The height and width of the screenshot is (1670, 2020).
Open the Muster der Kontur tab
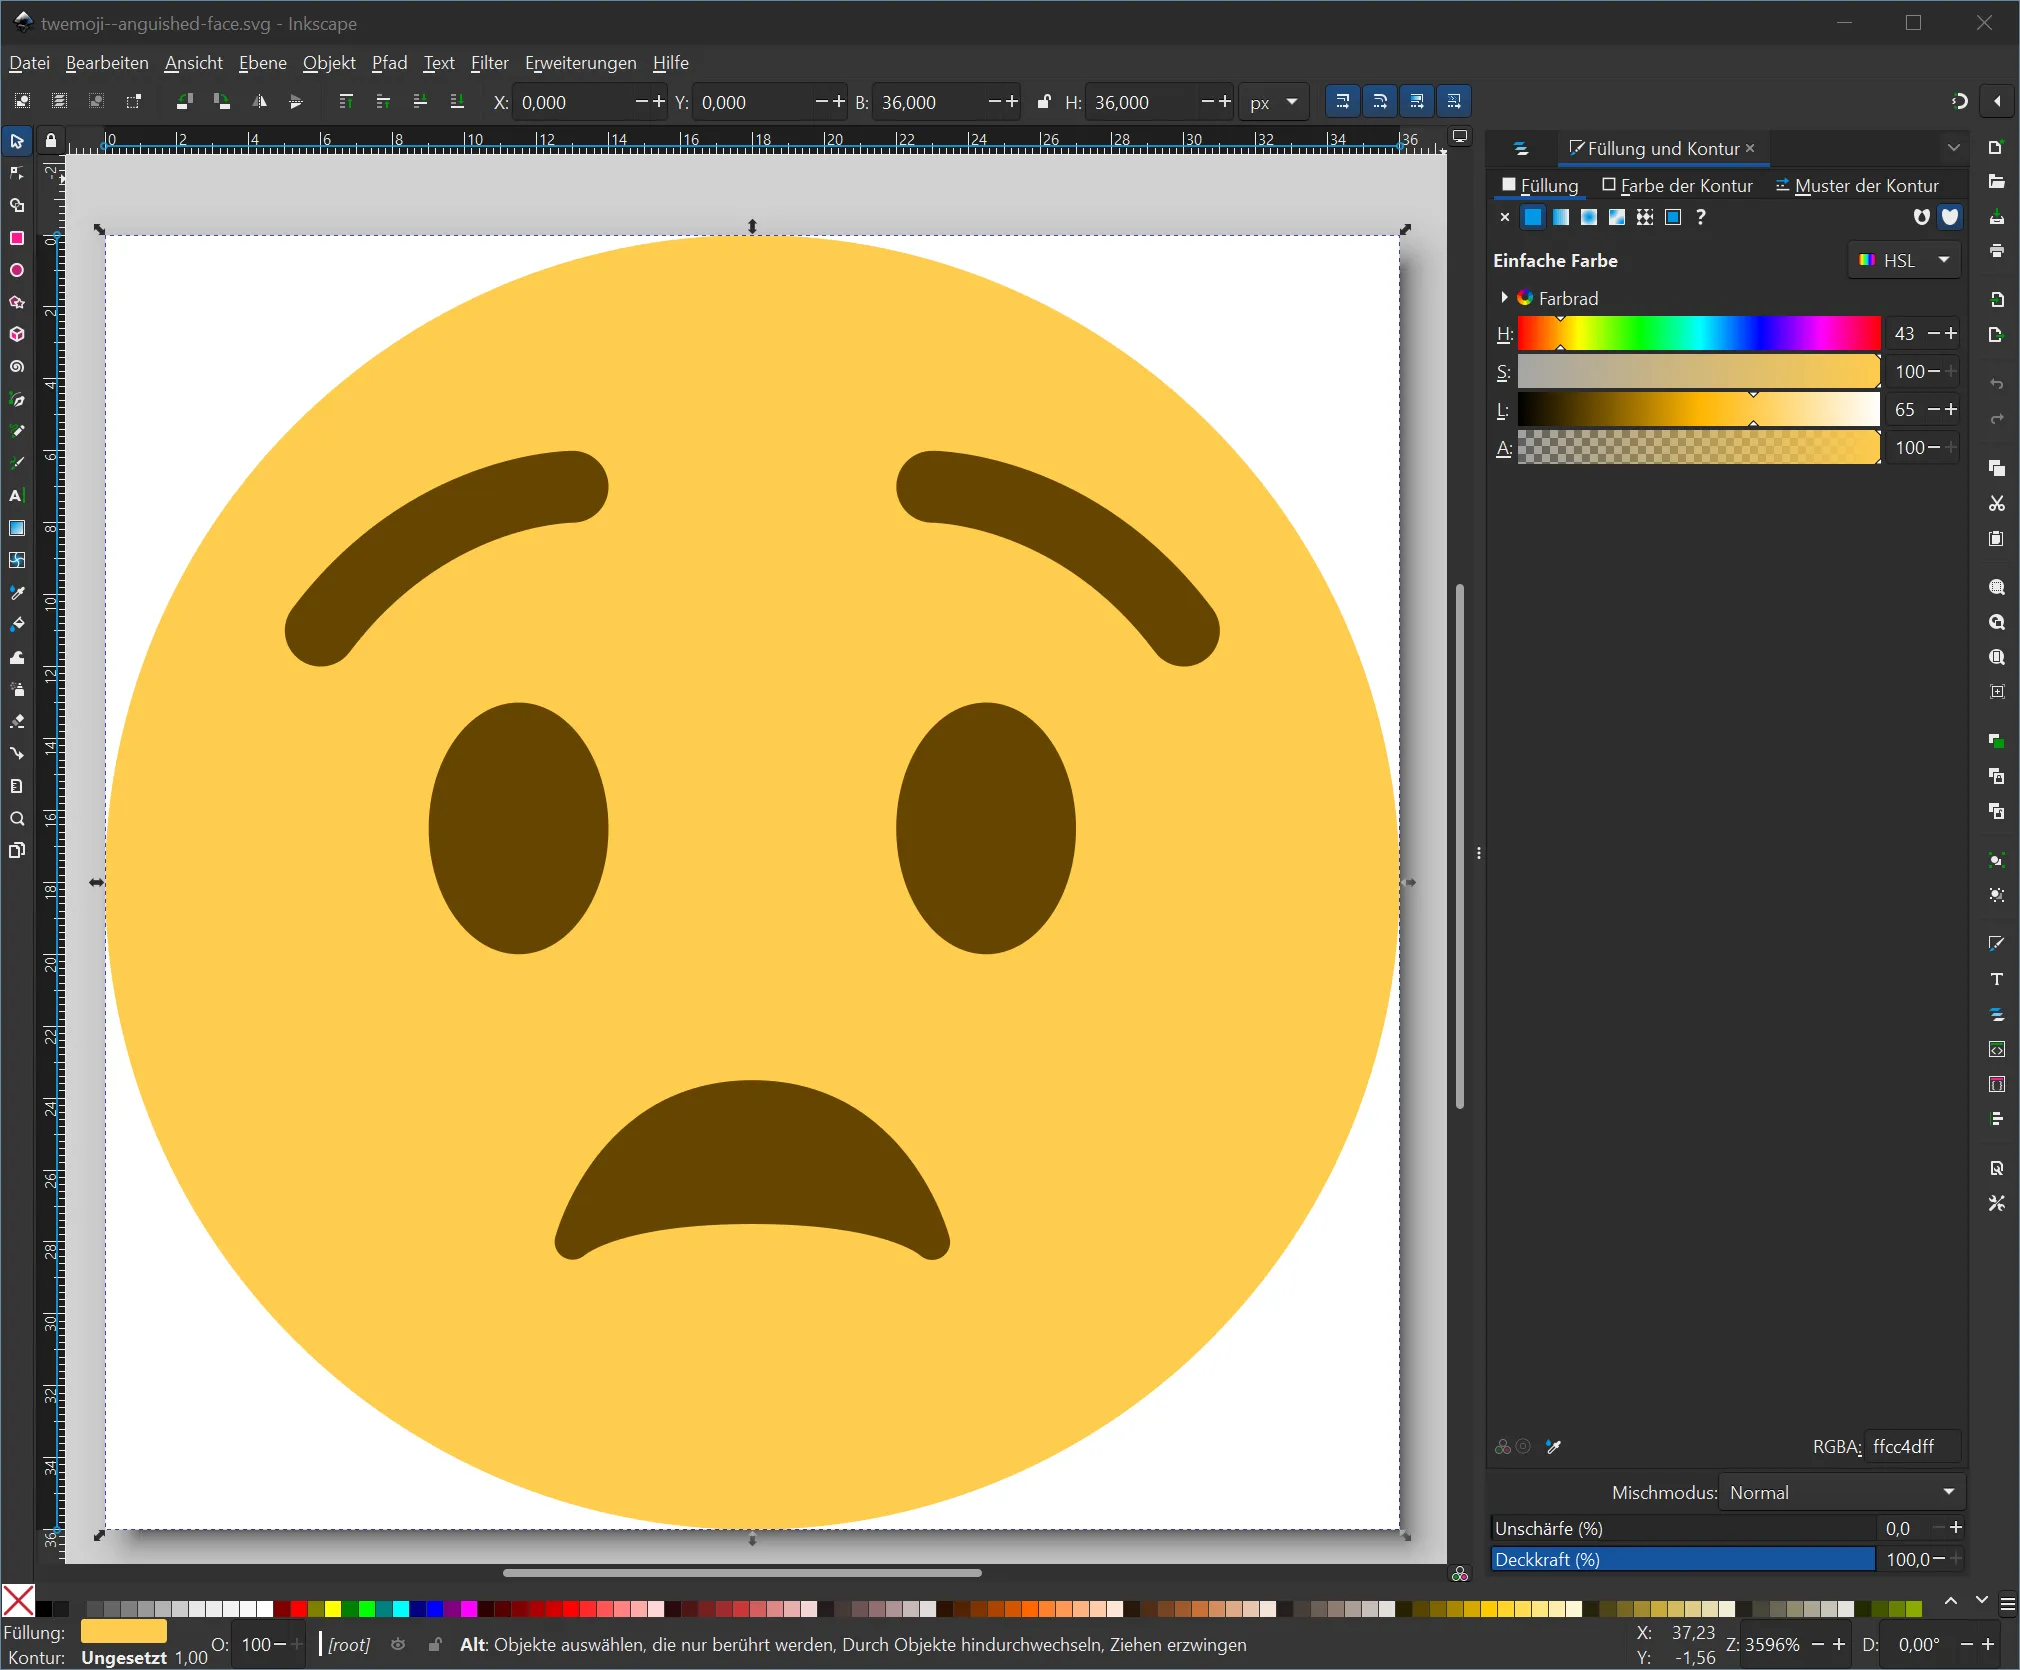point(1857,186)
